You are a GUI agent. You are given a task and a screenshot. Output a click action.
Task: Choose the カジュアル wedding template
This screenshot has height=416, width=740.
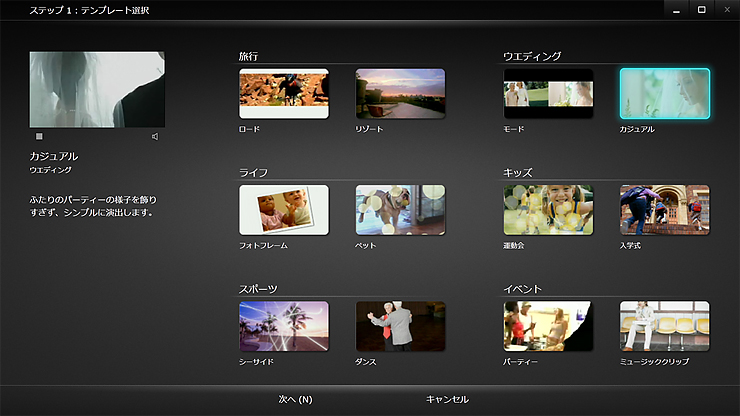click(664, 94)
